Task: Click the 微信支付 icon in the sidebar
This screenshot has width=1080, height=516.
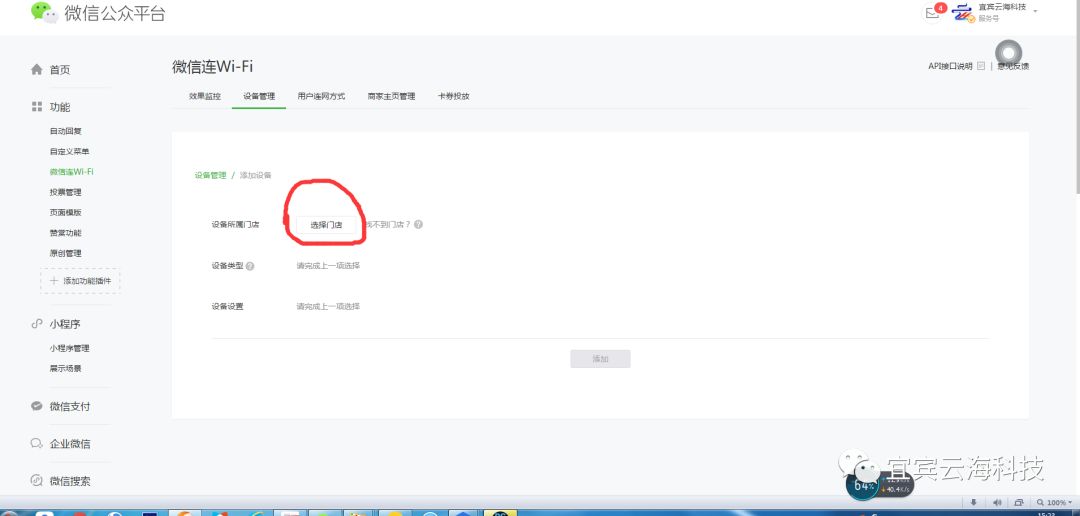Action: point(37,406)
